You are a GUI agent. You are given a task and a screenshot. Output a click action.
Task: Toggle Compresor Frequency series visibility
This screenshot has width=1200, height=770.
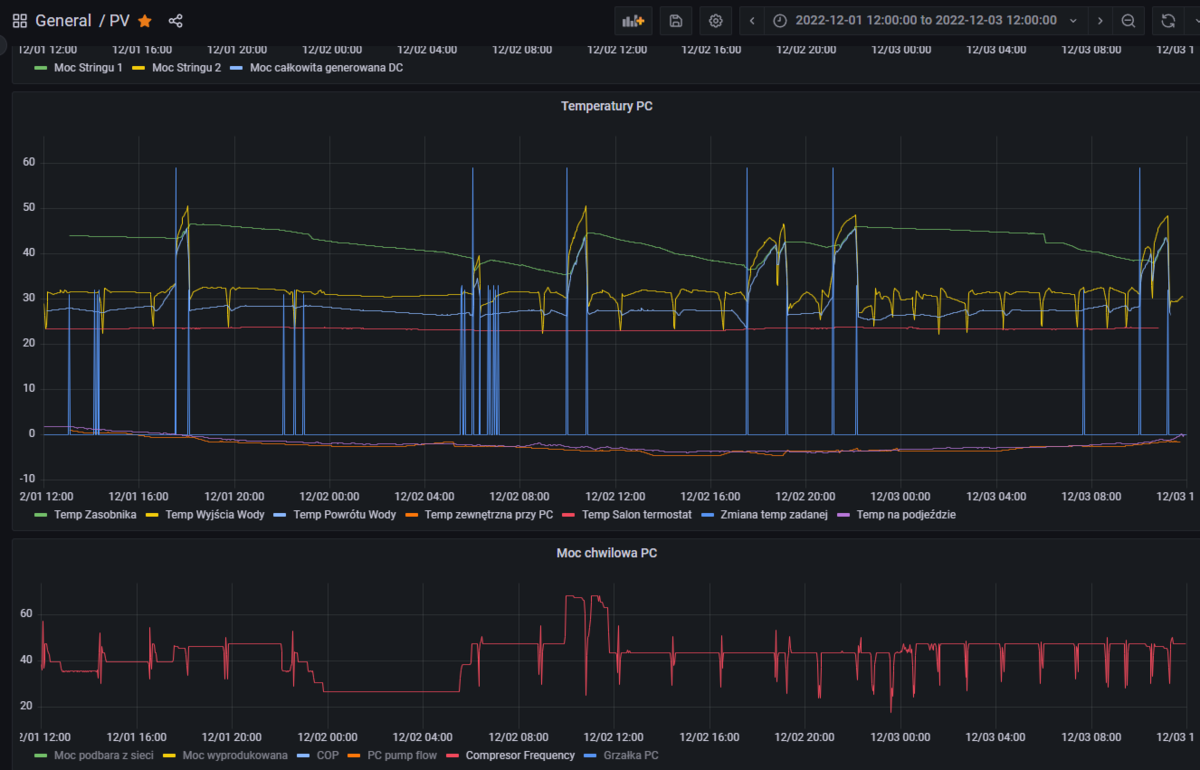coord(520,755)
